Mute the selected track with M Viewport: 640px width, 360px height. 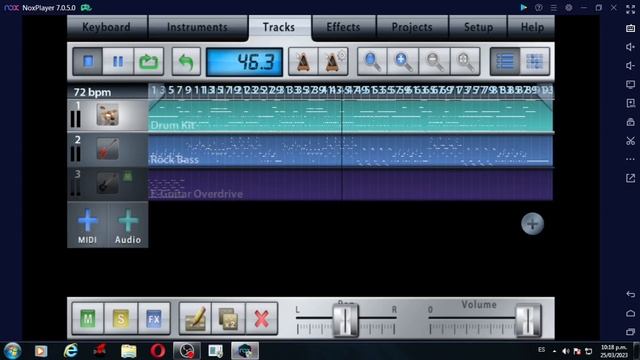88,319
